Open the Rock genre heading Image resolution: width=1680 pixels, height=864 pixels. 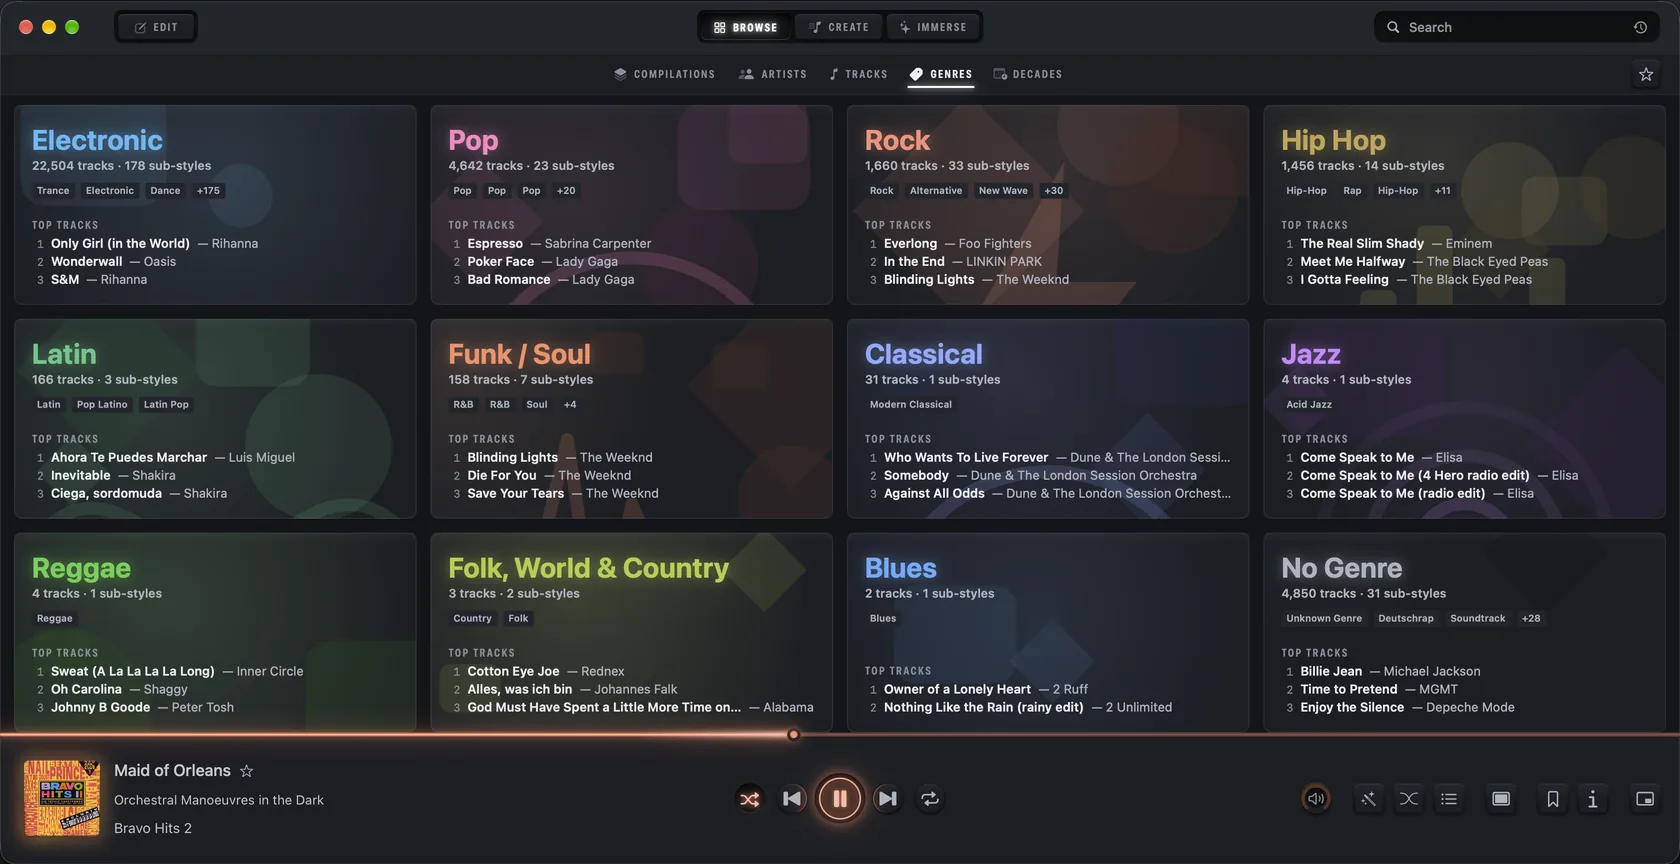897,140
